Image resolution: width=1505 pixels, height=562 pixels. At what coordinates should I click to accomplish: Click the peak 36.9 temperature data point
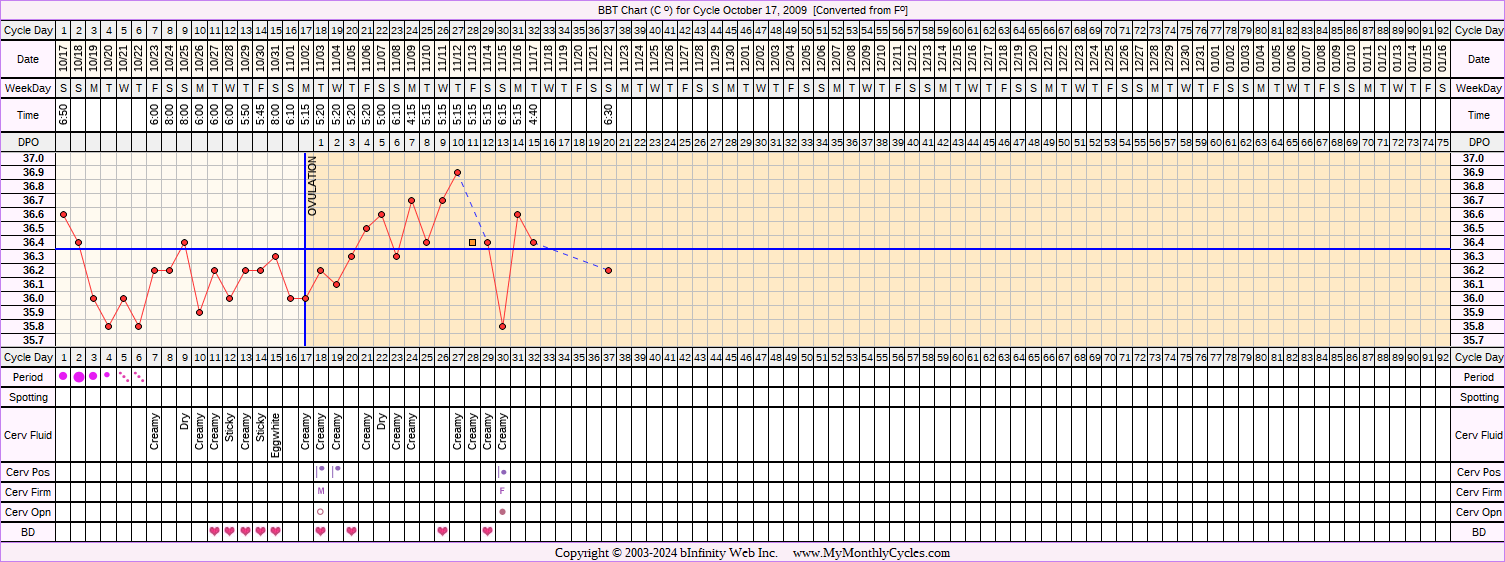[x=457, y=172]
